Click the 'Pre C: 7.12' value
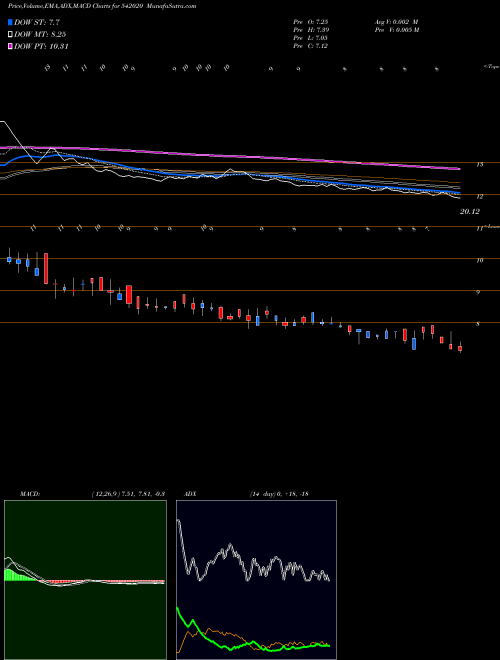The image size is (500, 660). (311, 46)
